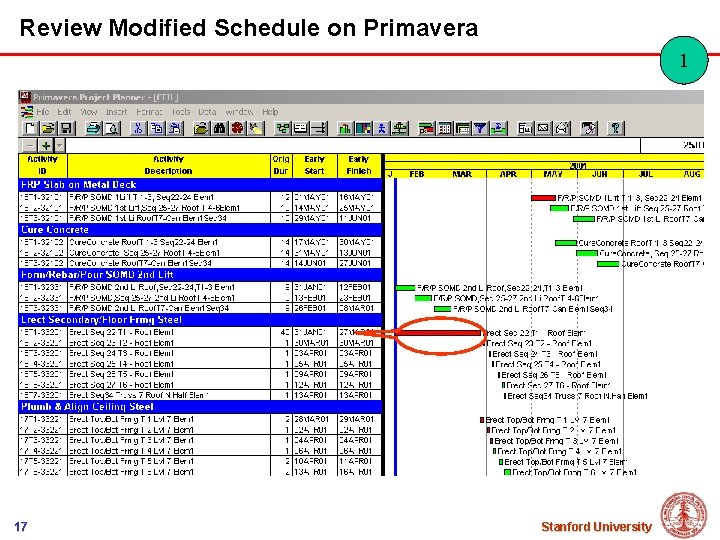Click the balance scale Level icon
The width and height of the screenshot is (720, 540).
tap(400, 128)
